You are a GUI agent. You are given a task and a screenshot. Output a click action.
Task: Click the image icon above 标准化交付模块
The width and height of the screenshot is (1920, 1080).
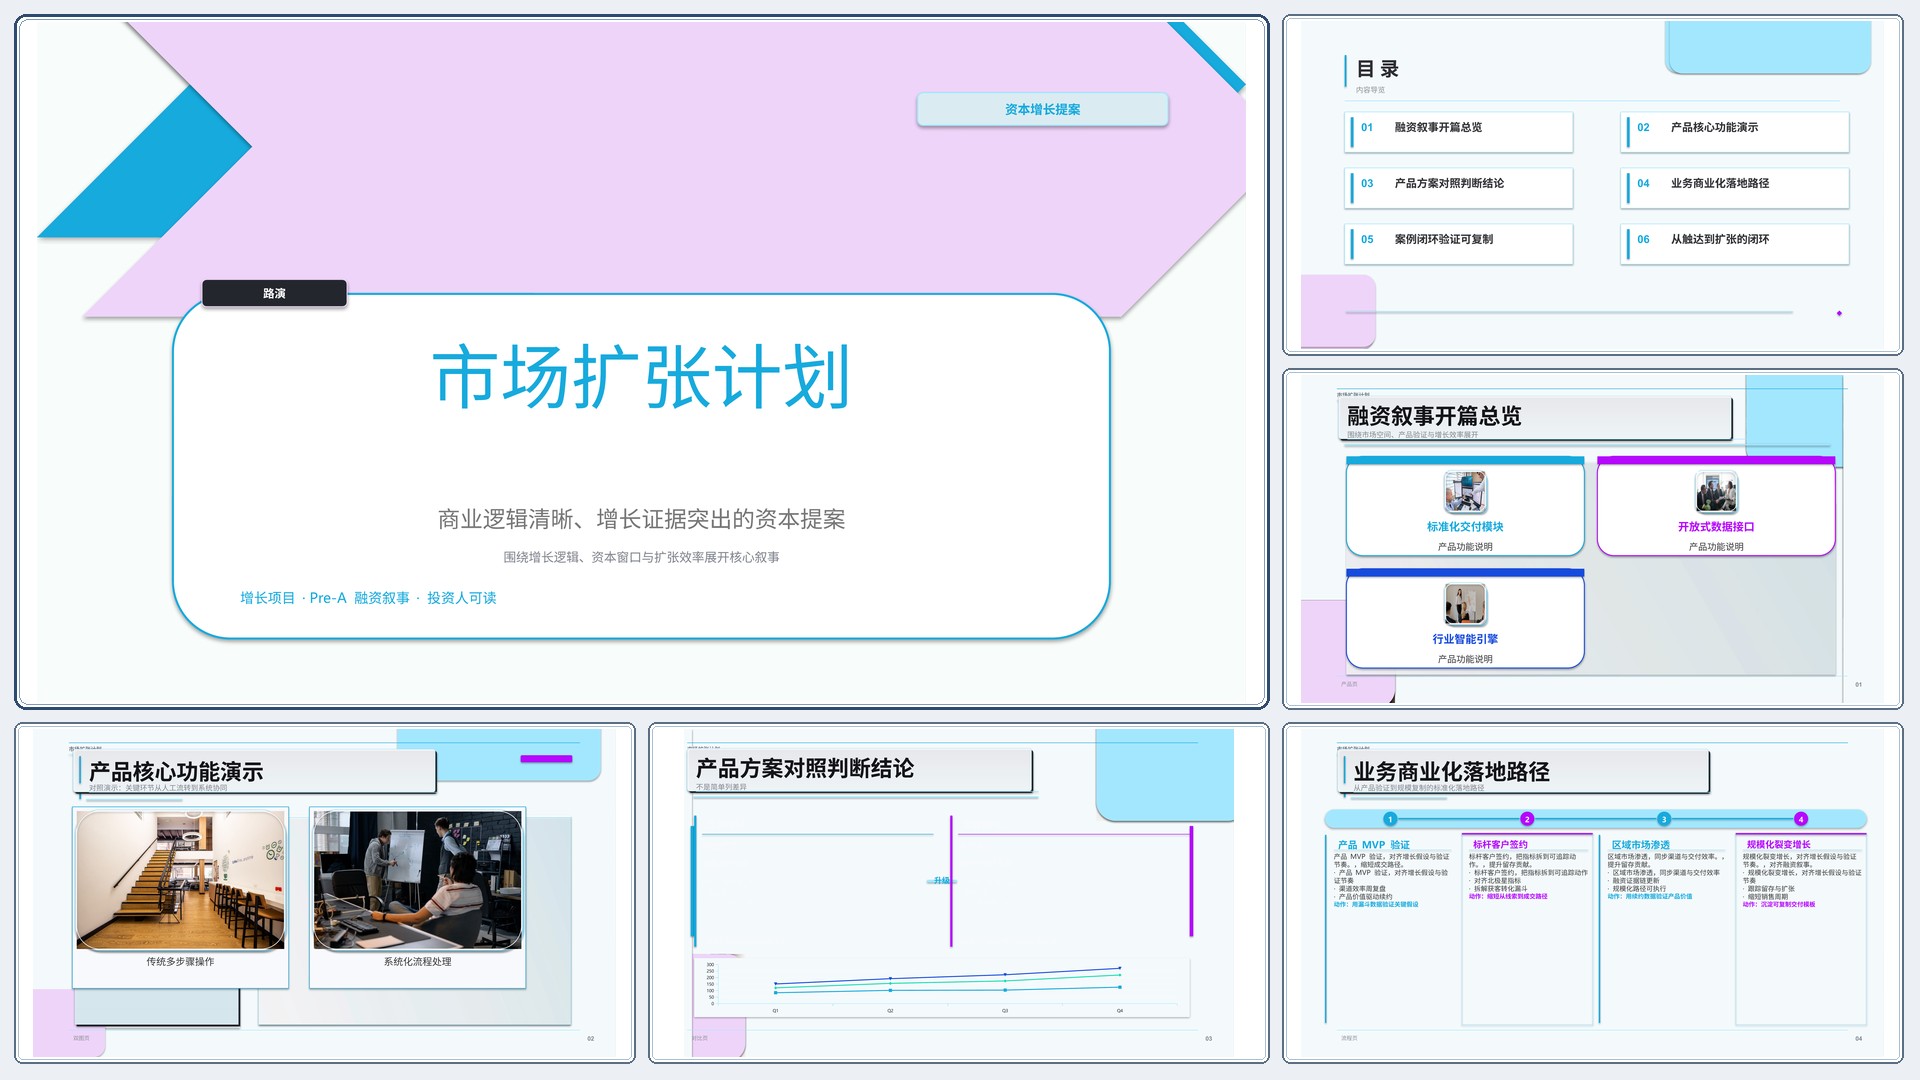pos(1465,492)
